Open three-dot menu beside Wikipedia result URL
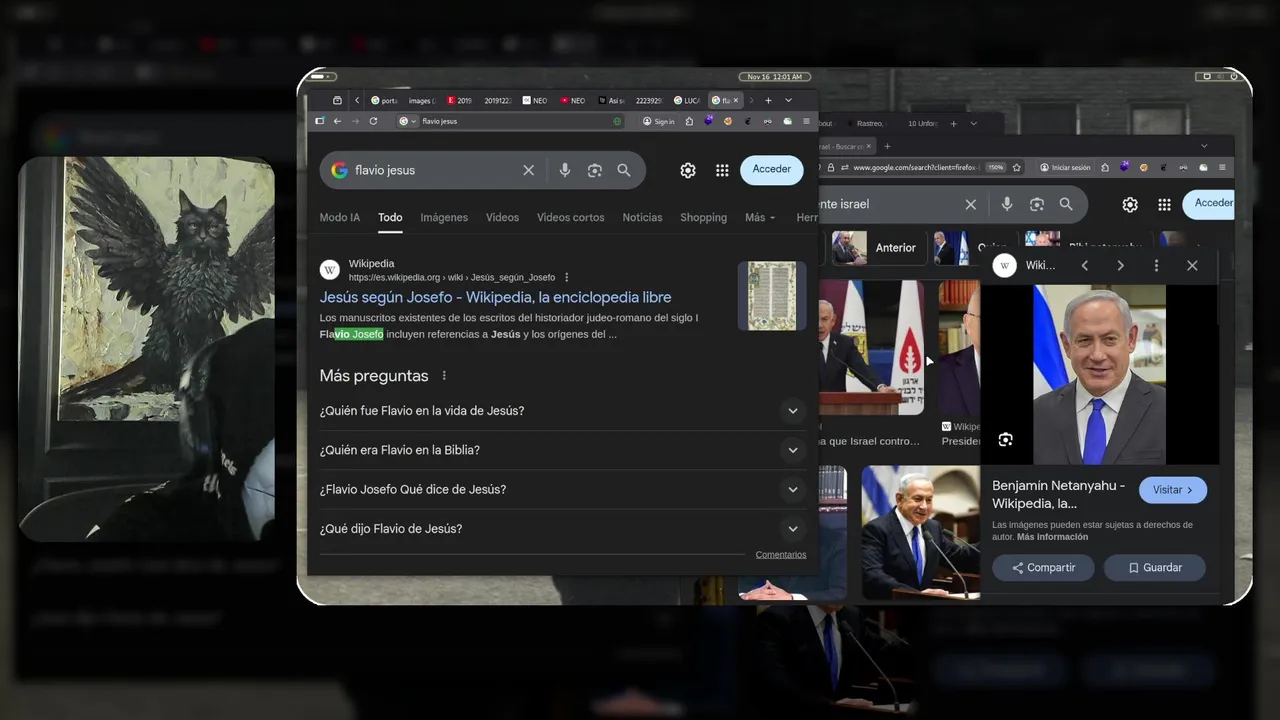 (567, 277)
